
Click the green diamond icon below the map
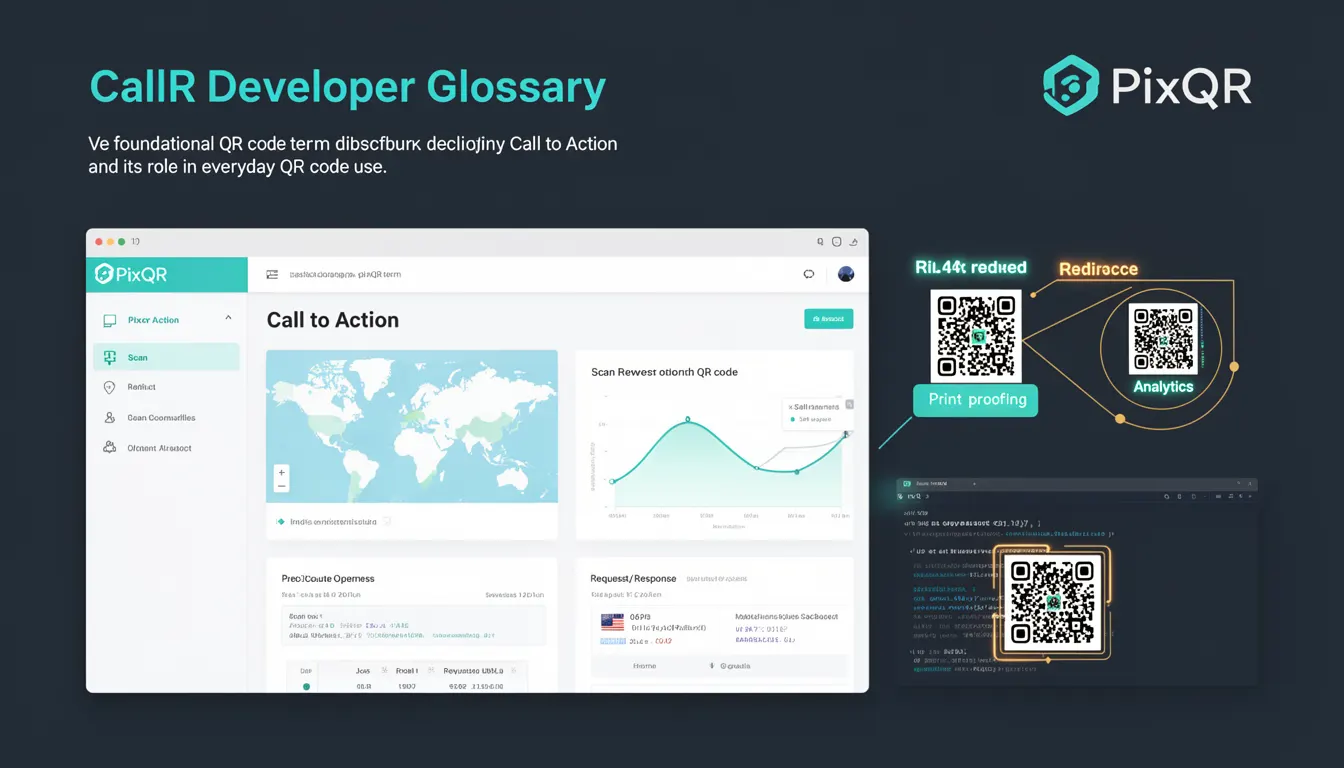tap(280, 521)
